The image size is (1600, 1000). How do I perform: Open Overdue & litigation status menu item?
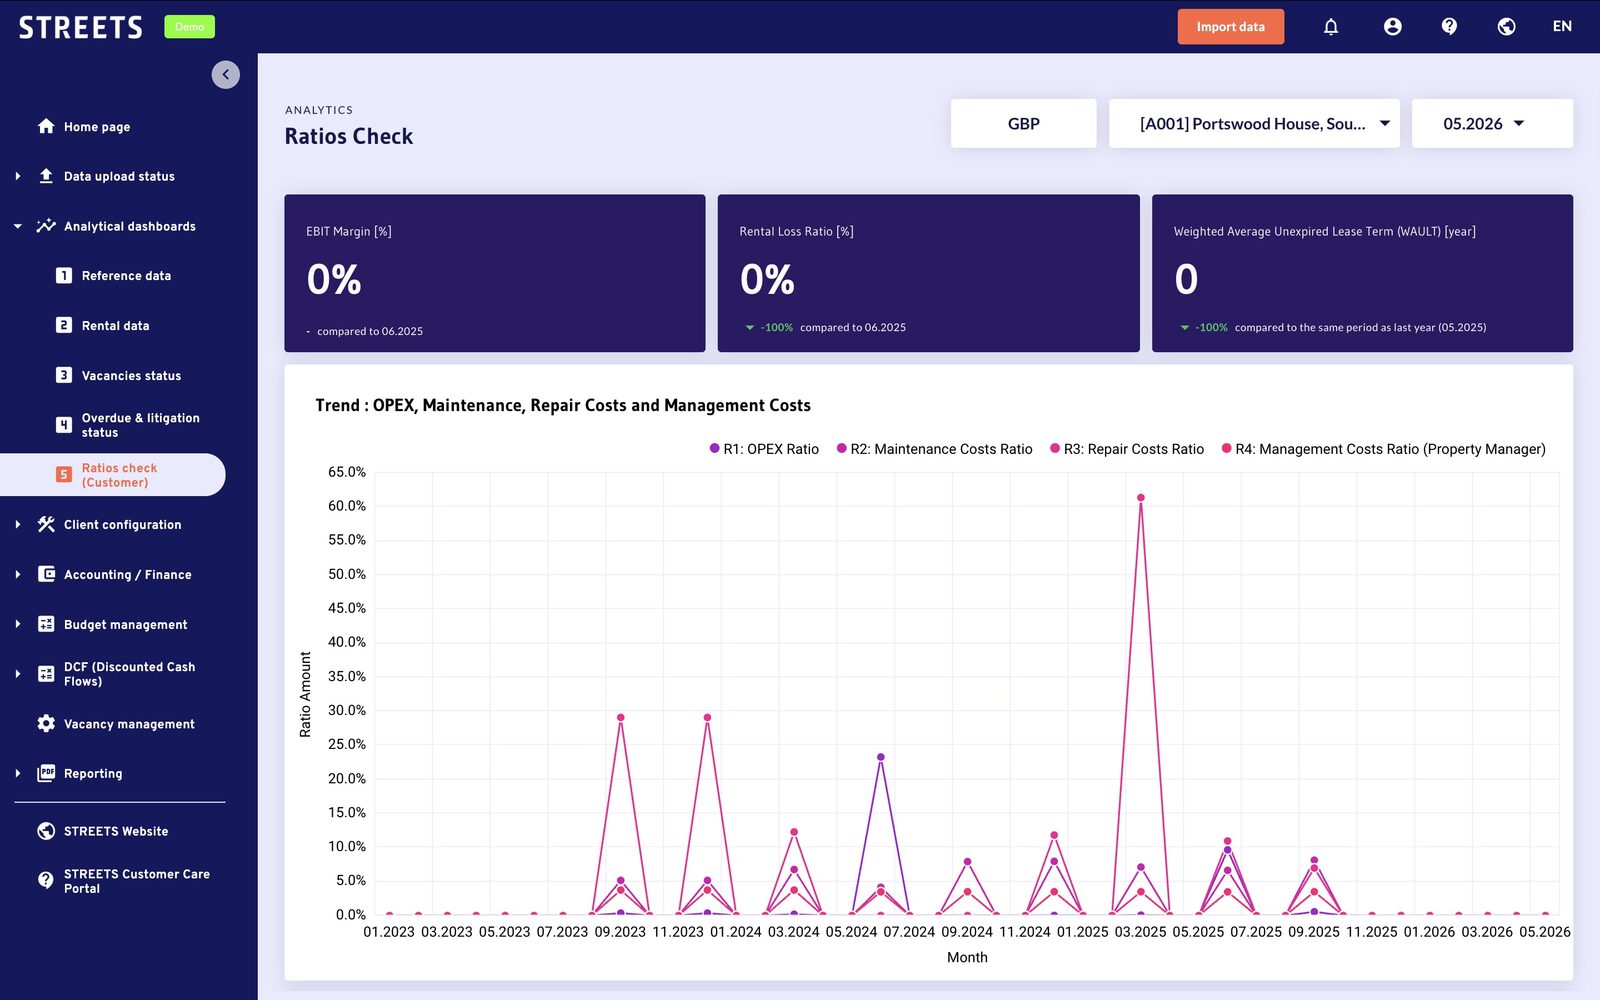coord(140,425)
